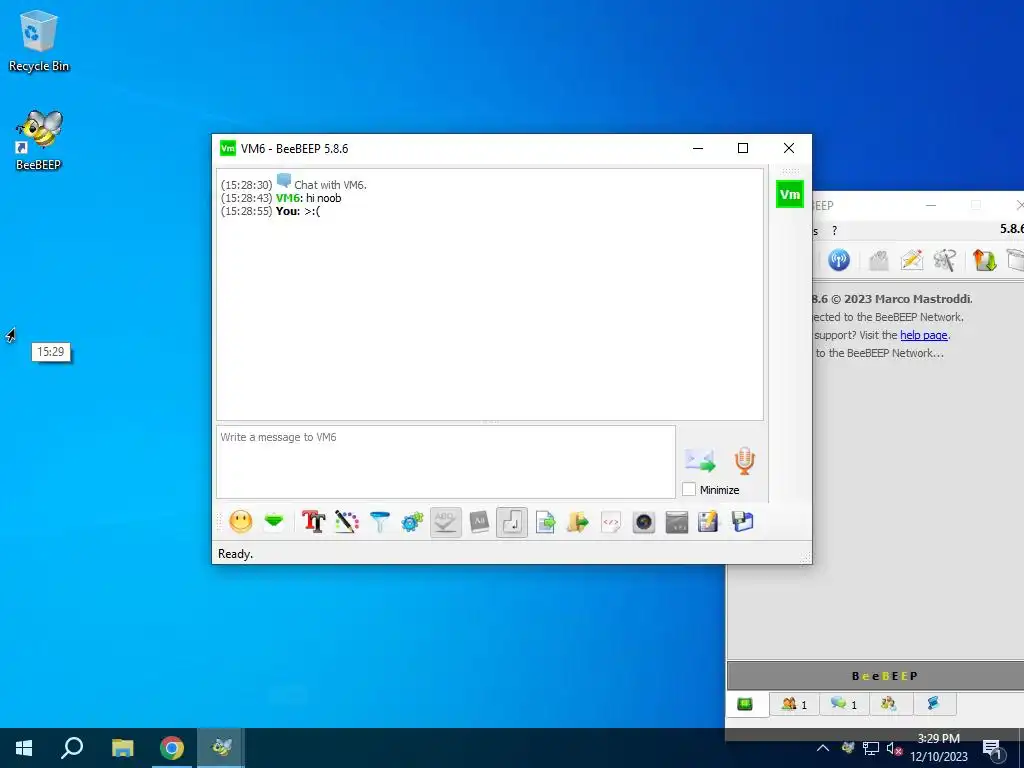Click the camera screenshot icon
The height and width of the screenshot is (768, 1024).
[644, 522]
